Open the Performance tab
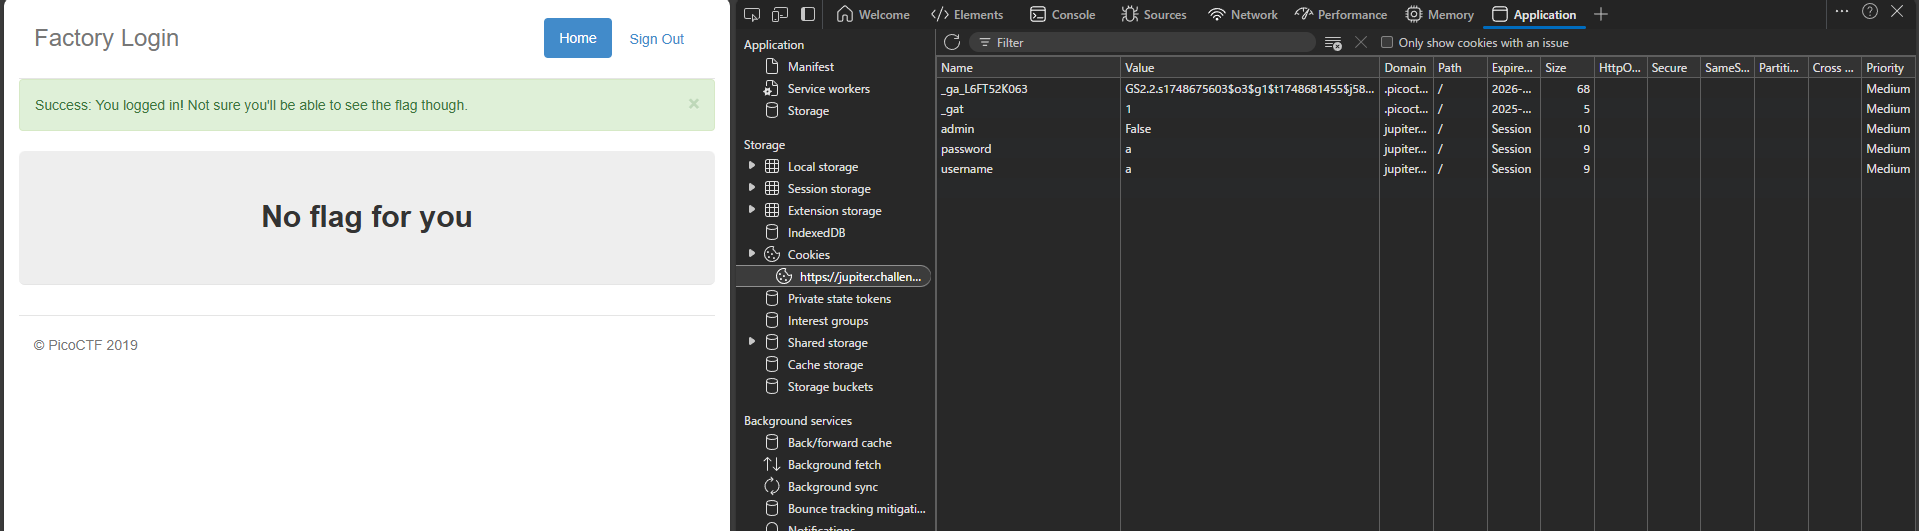Viewport: 1919px width, 531px height. pyautogui.click(x=1341, y=14)
